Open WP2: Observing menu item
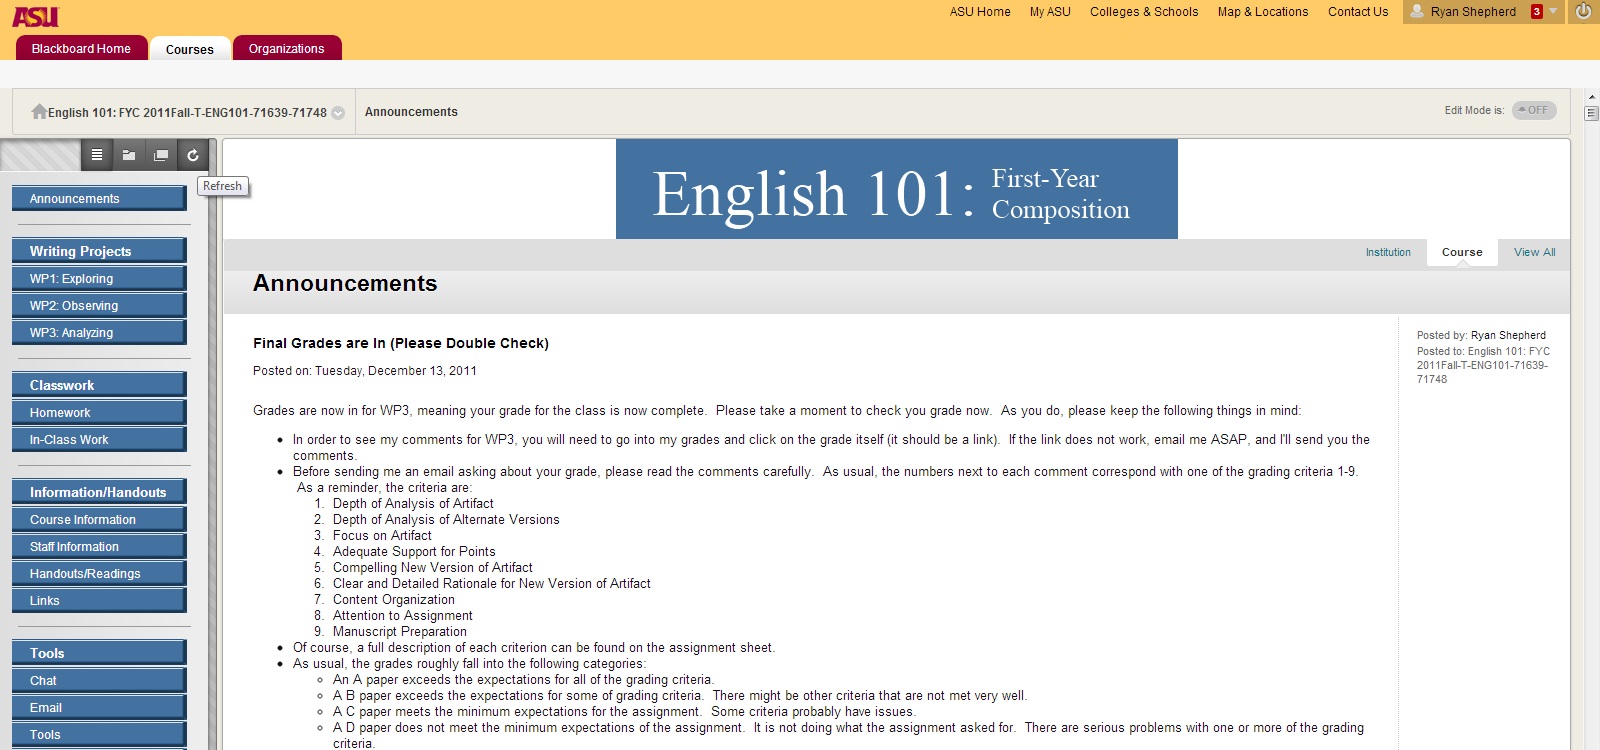This screenshot has height=750, width=1600. 99,305
